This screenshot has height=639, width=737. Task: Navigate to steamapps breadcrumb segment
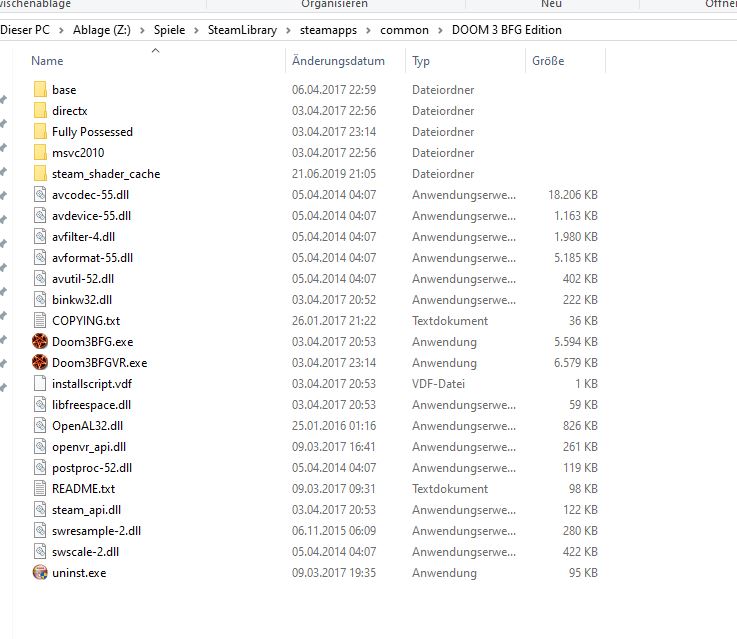(x=328, y=30)
